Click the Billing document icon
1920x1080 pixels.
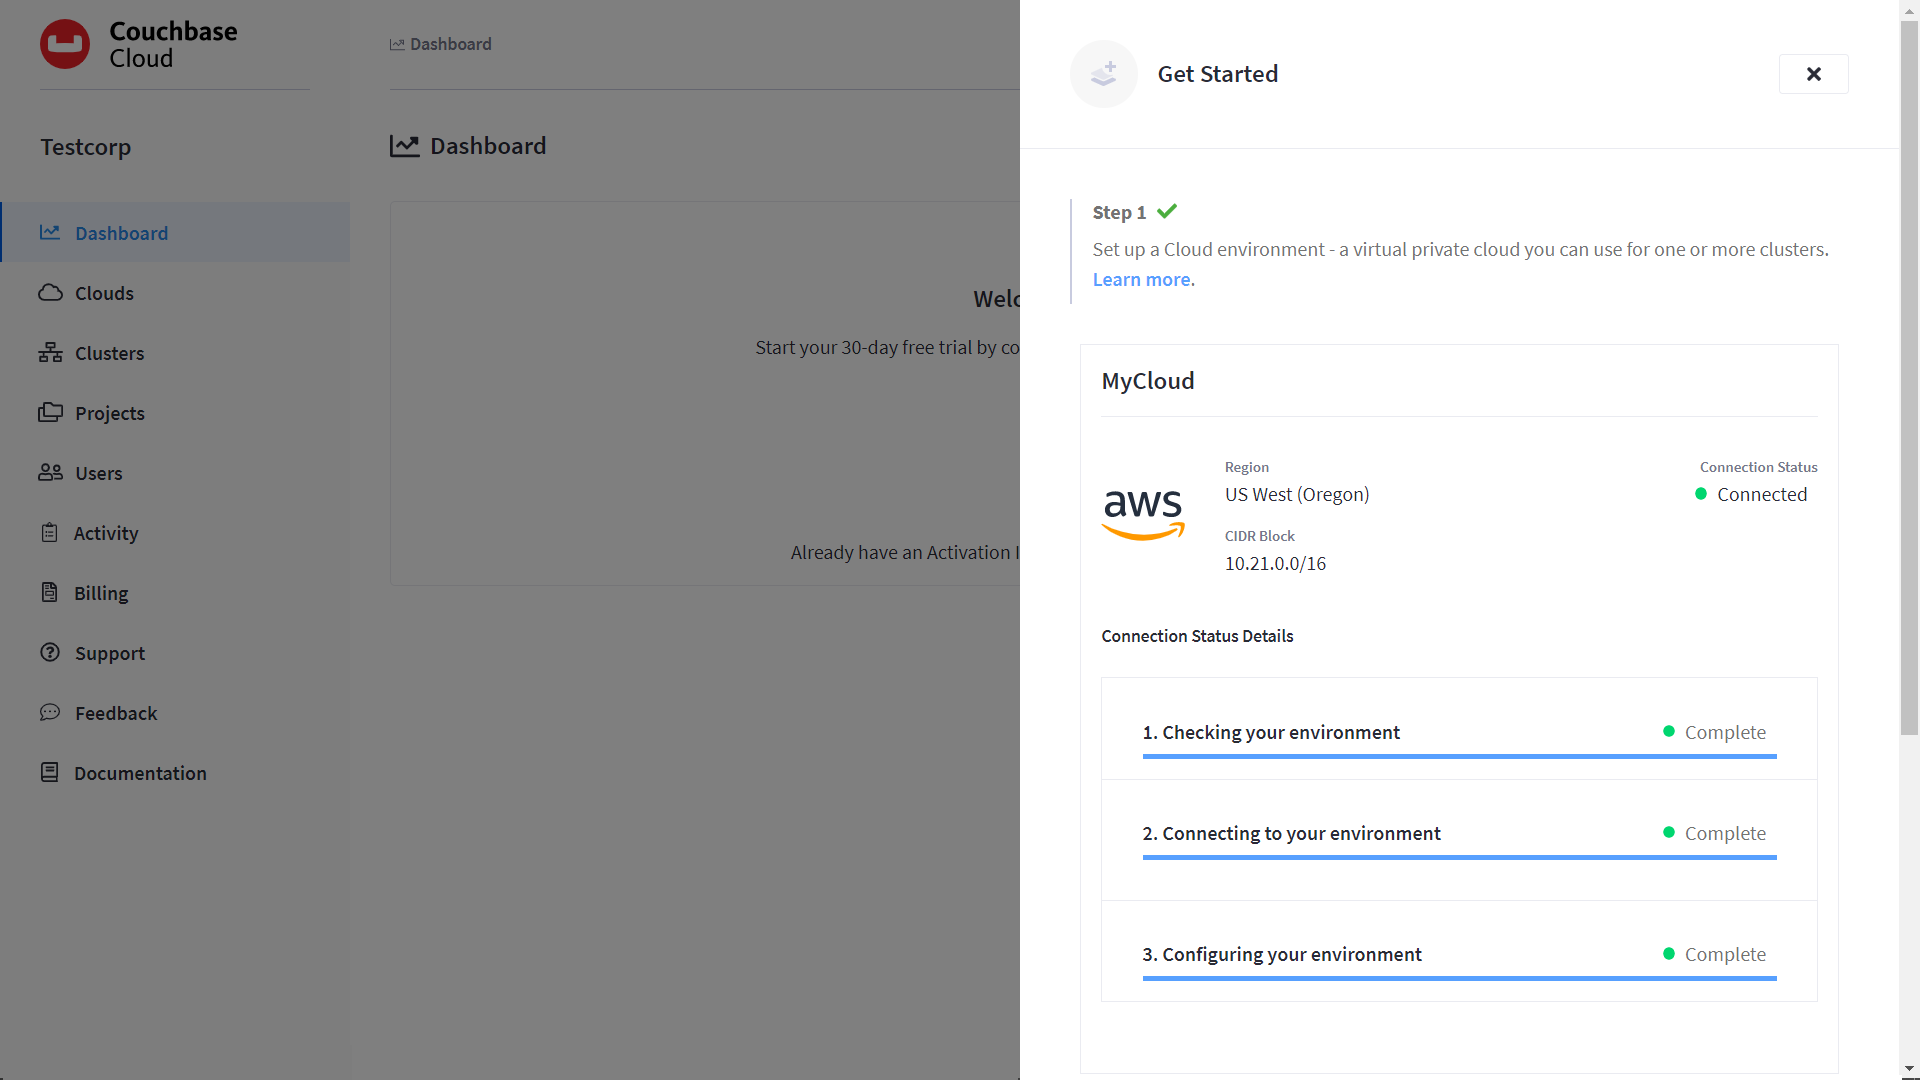tap(50, 593)
